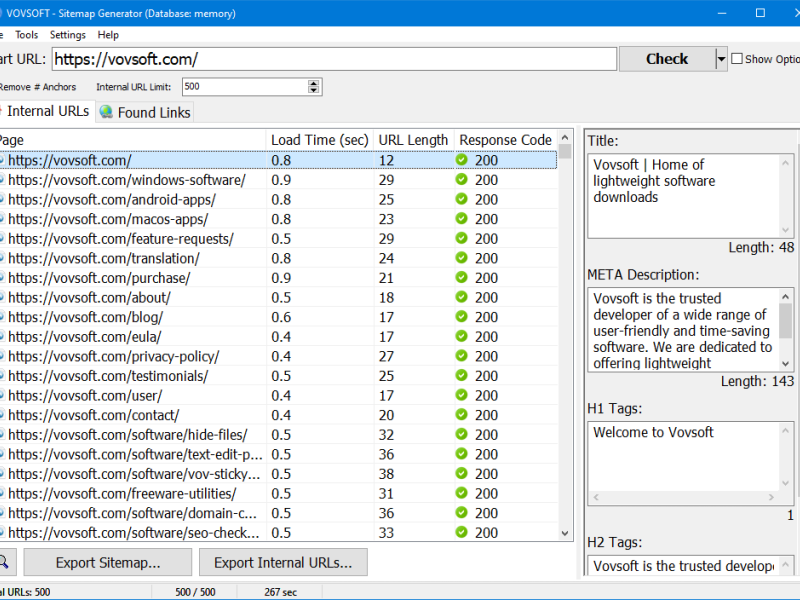
Task: Click the magnifier search button beside Export Sitemap
Action: (x=5, y=562)
